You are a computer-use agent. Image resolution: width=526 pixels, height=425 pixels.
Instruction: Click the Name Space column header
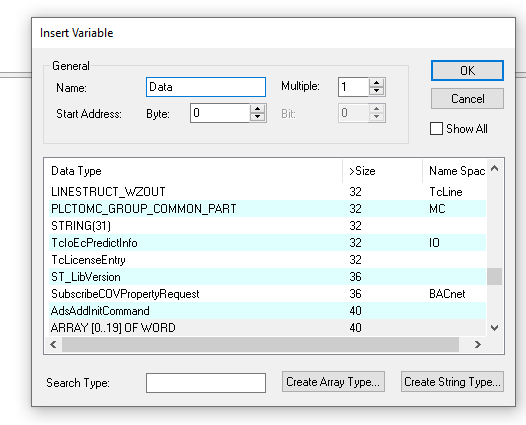(455, 171)
